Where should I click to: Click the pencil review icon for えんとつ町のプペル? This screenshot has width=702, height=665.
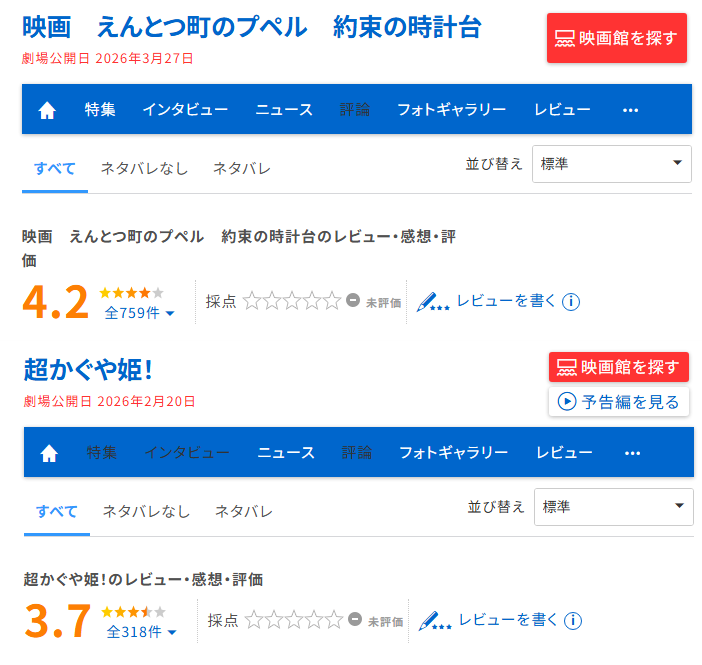tap(433, 301)
